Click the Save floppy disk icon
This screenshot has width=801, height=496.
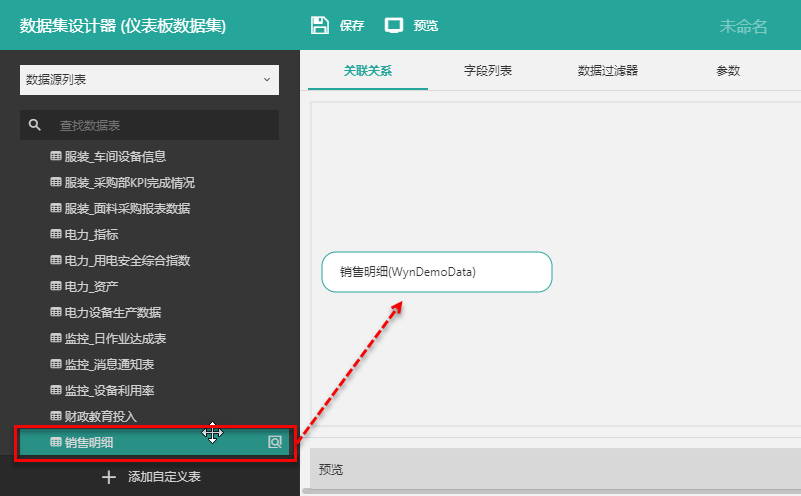pyautogui.click(x=320, y=25)
